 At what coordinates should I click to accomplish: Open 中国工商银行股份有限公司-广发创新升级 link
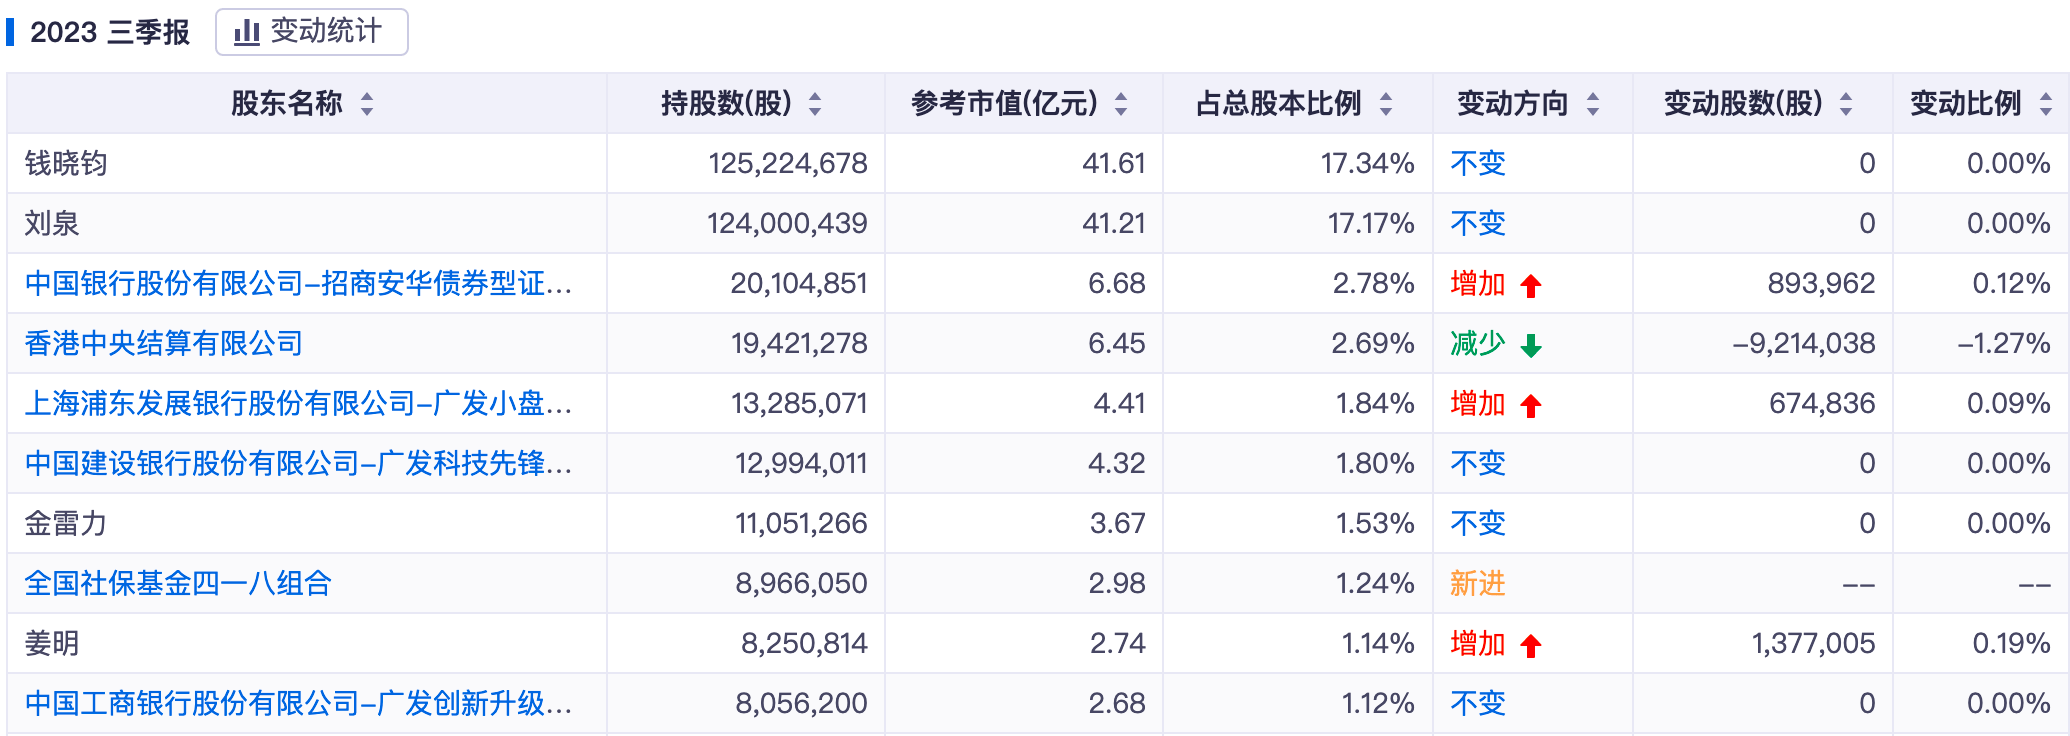click(298, 704)
